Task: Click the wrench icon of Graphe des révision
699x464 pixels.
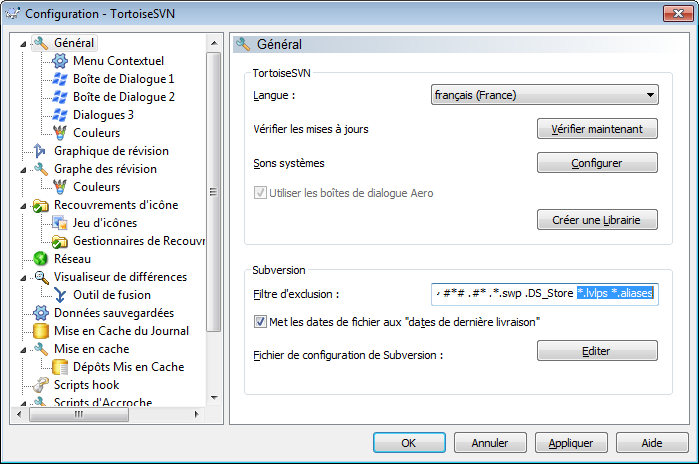Action: pos(41,169)
